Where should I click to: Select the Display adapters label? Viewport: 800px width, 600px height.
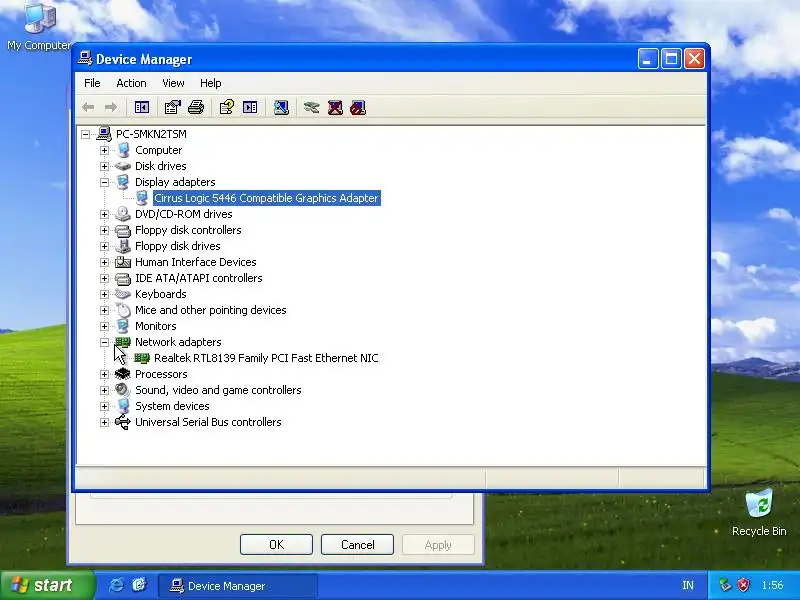(x=175, y=182)
